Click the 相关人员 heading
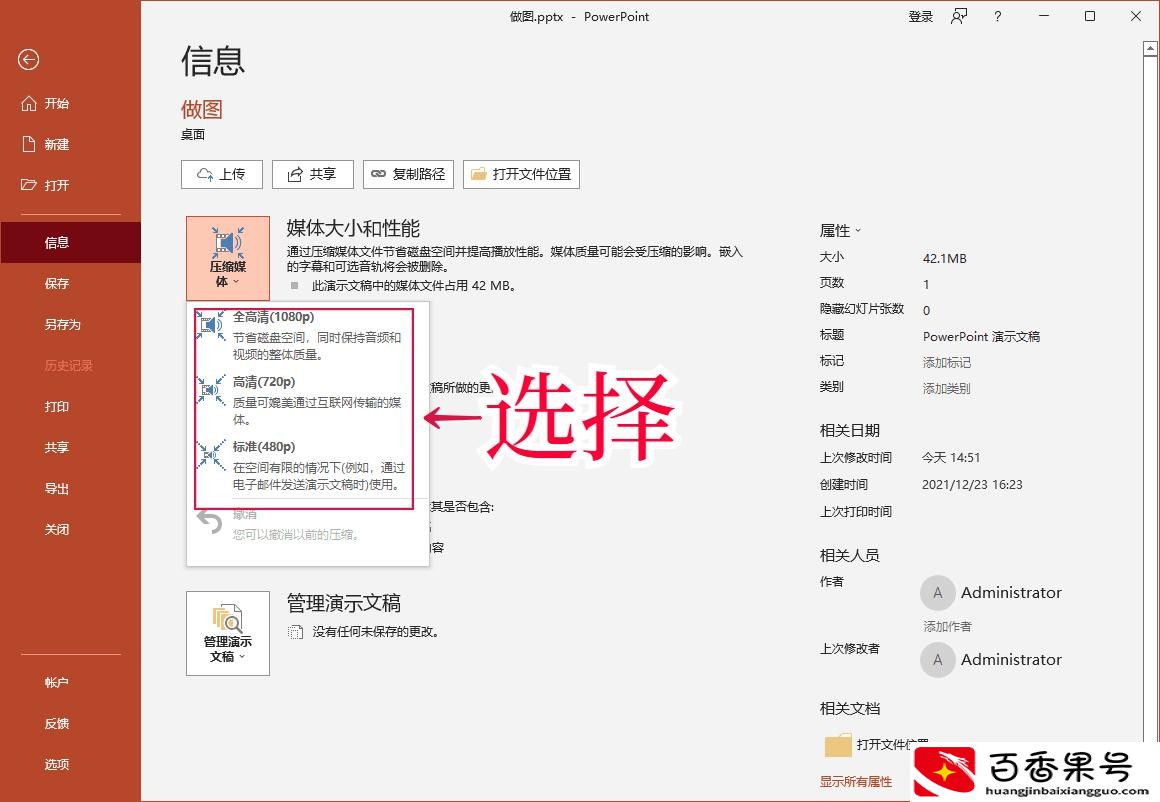The height and width of the screenshot is (802, 1160). (x=850, y=556)
